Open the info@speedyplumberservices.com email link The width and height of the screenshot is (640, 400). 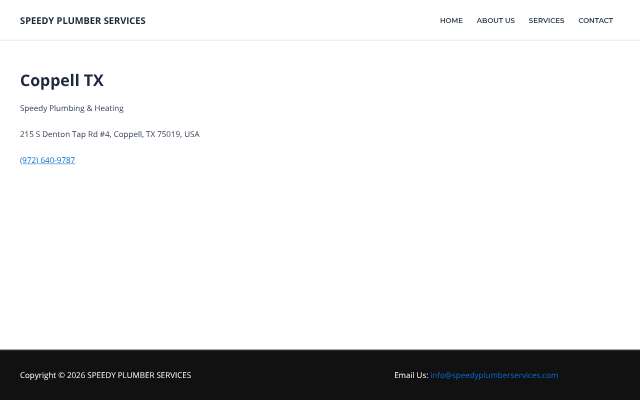494,375
